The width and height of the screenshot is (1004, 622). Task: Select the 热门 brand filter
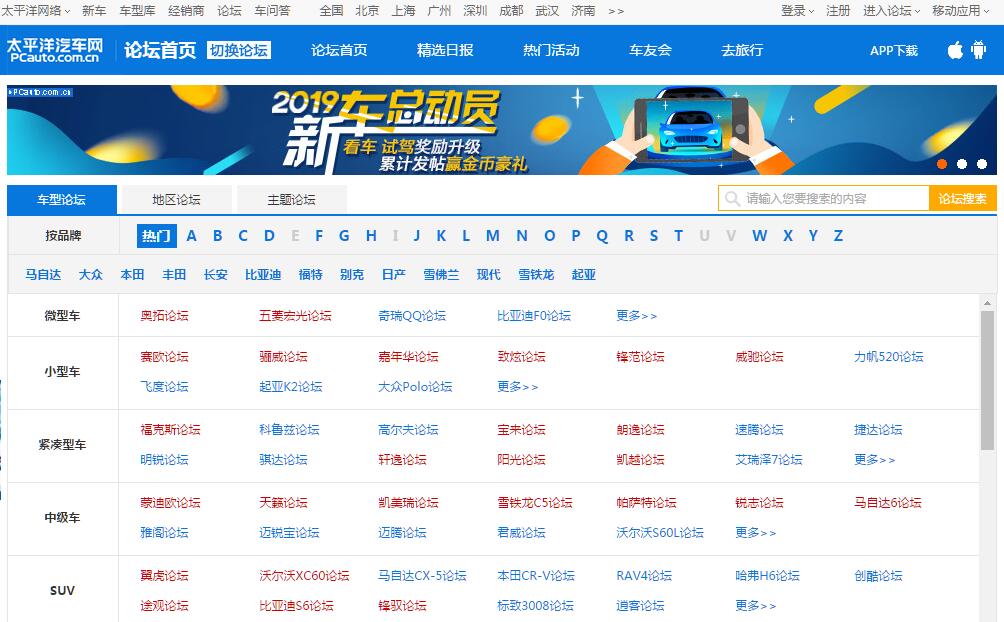pyautogui.click(x=156, y=236)
